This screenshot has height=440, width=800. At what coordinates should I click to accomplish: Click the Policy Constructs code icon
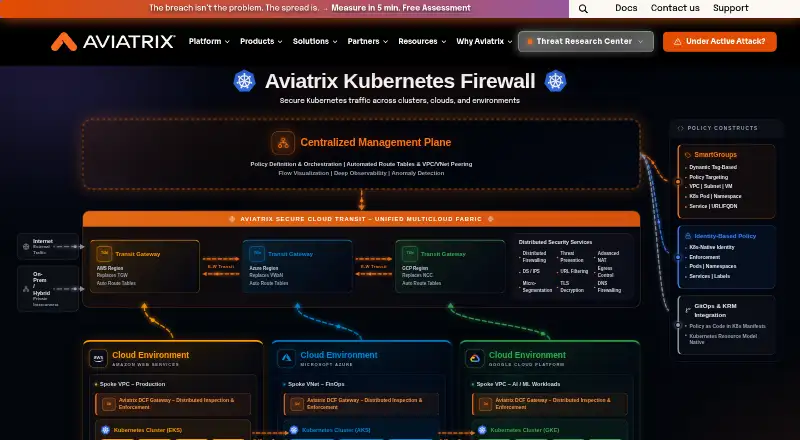(680, 128)
